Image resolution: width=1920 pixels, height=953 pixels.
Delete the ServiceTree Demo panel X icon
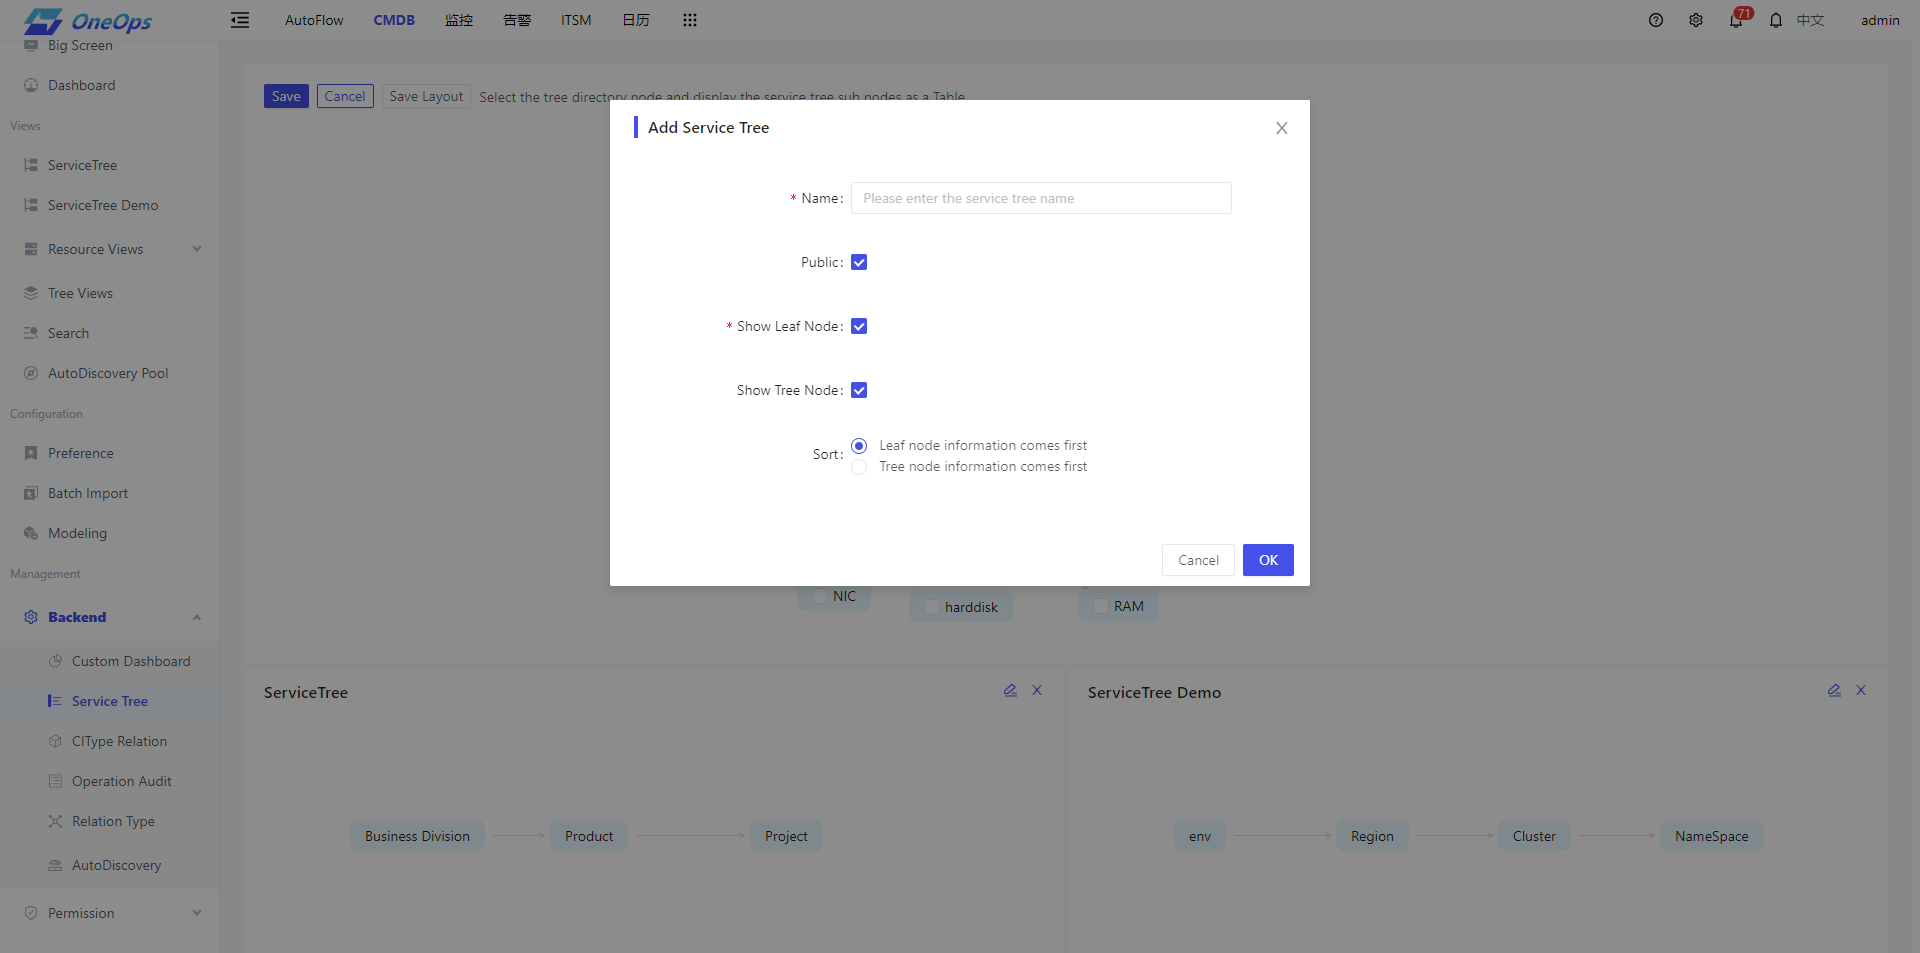1861,690
